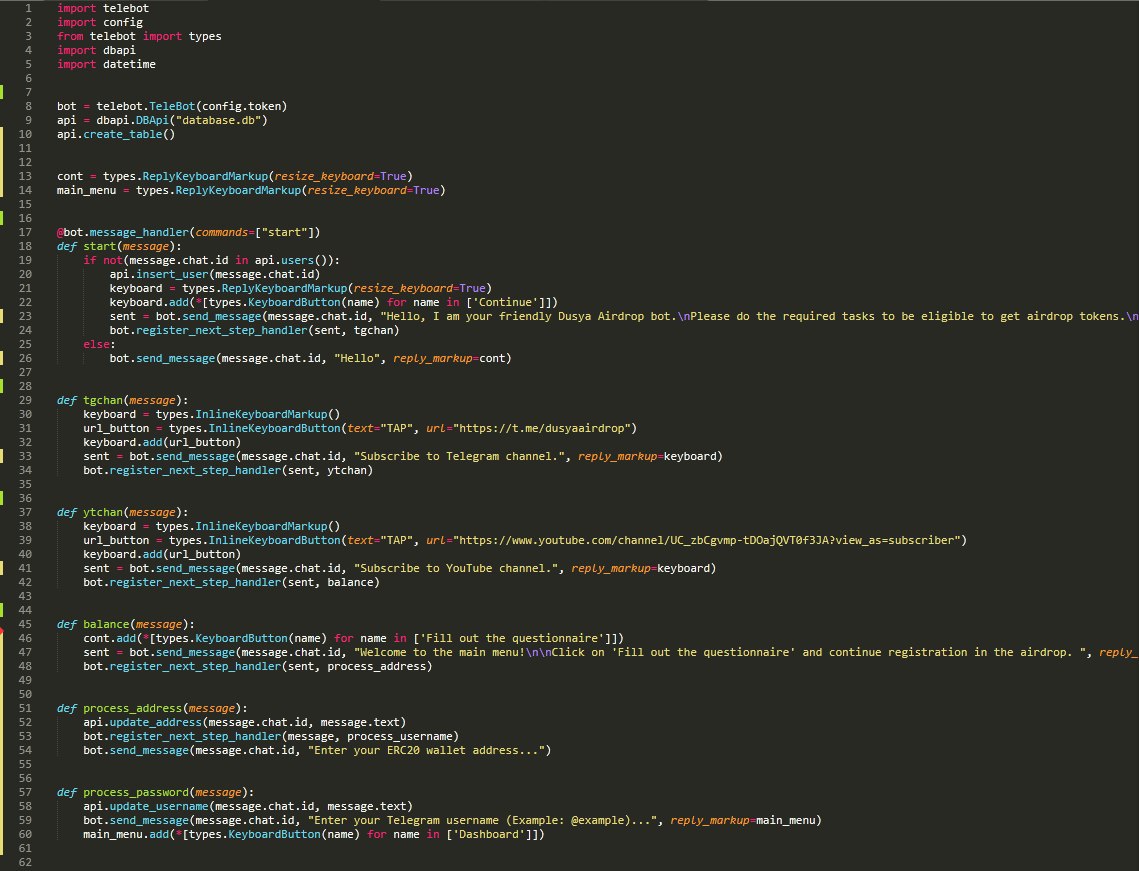
Task: Click the "database.db" string literal
Action: [x=217, y=120]
